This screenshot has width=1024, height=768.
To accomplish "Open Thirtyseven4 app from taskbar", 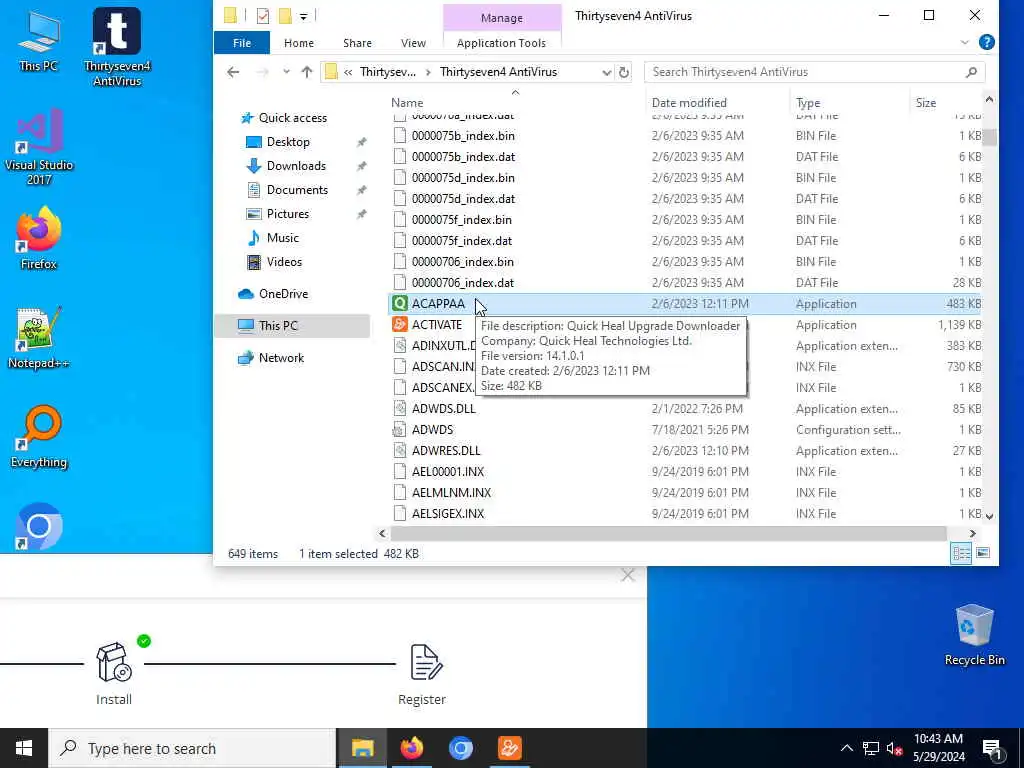I will click(509, 748).
